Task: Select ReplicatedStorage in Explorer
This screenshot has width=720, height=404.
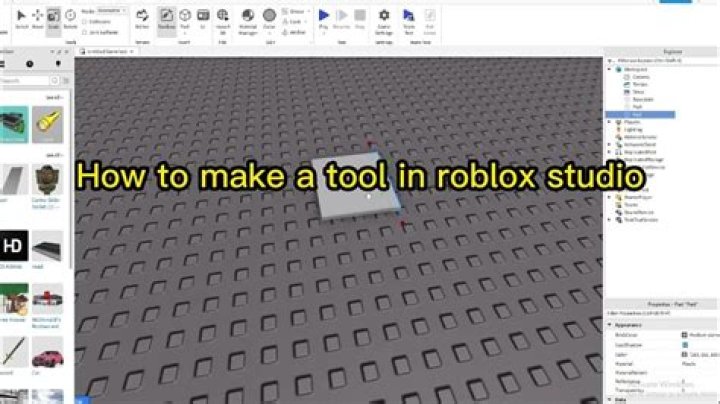Action: click(643, 160)
